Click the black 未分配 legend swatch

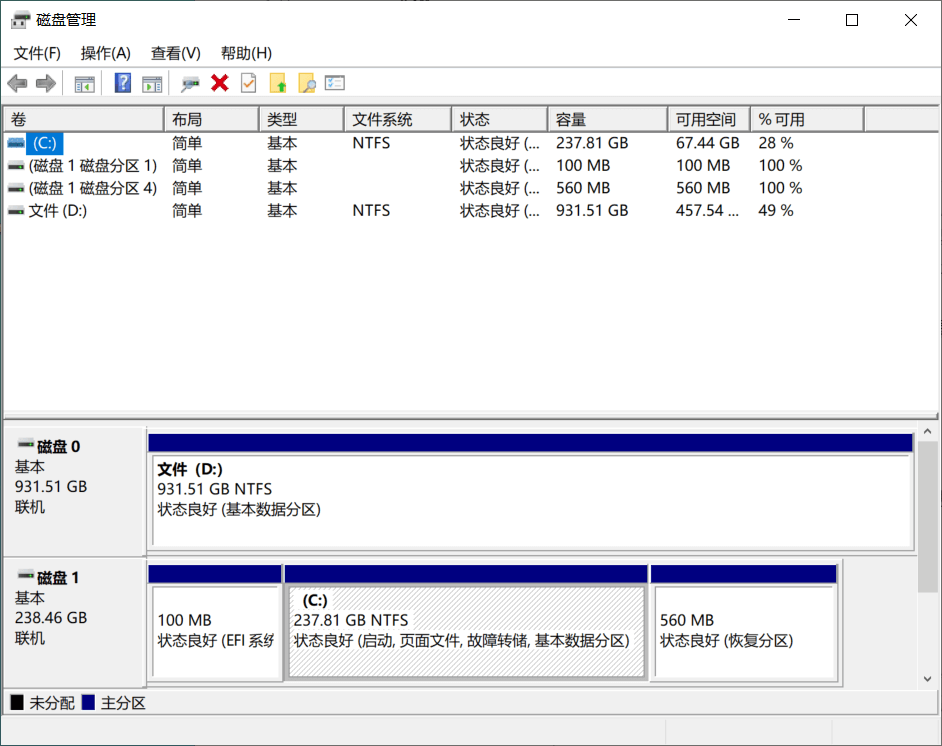tap(17, 702)
